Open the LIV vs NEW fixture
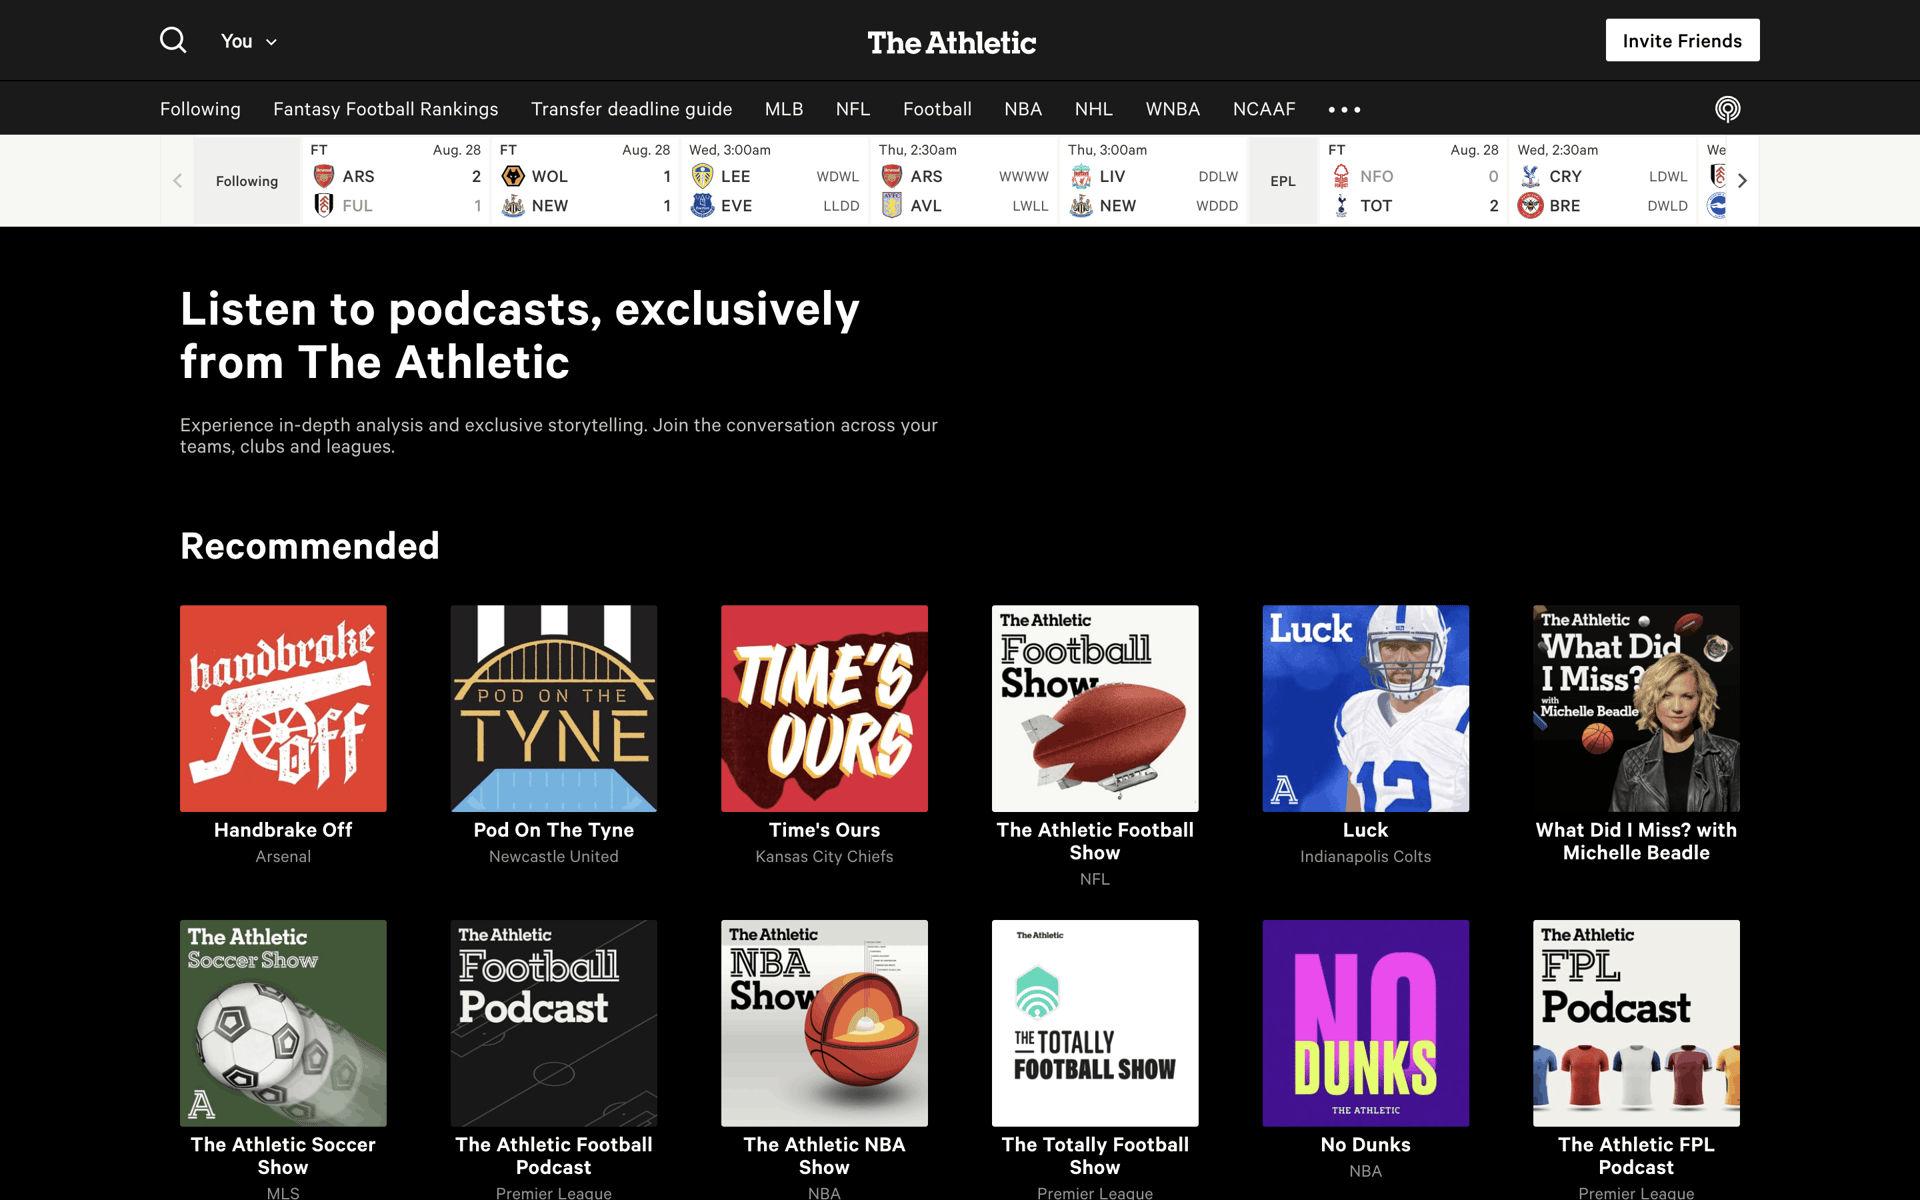 [1153, 181]
